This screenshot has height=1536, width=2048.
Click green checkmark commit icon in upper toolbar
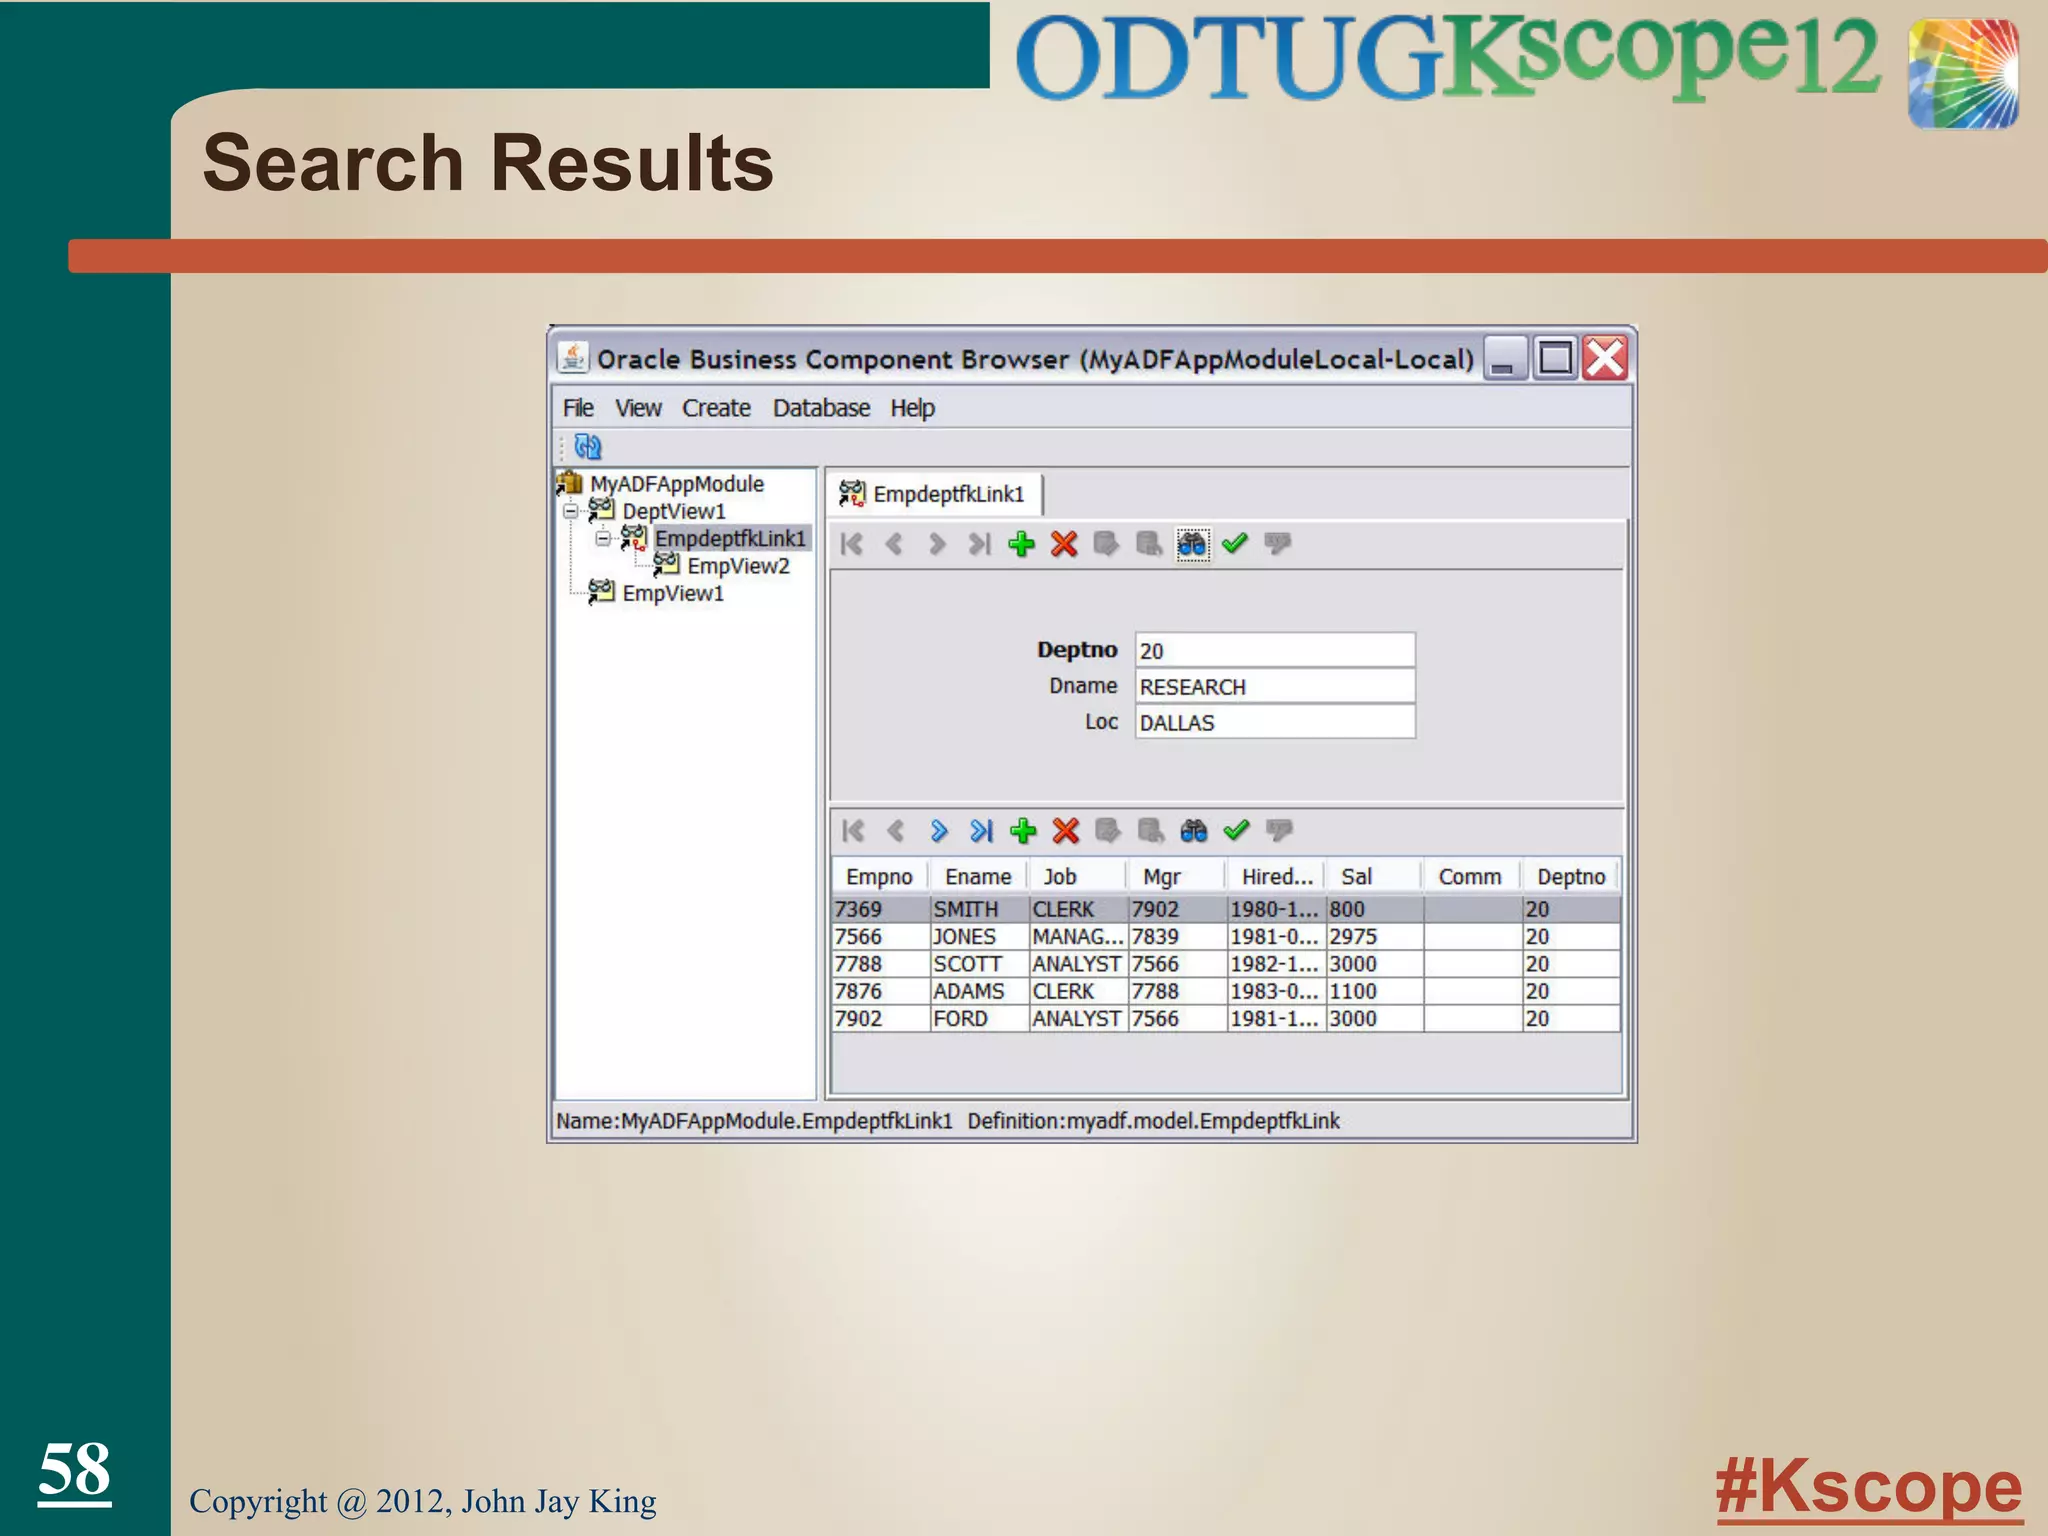[1235, 543]
